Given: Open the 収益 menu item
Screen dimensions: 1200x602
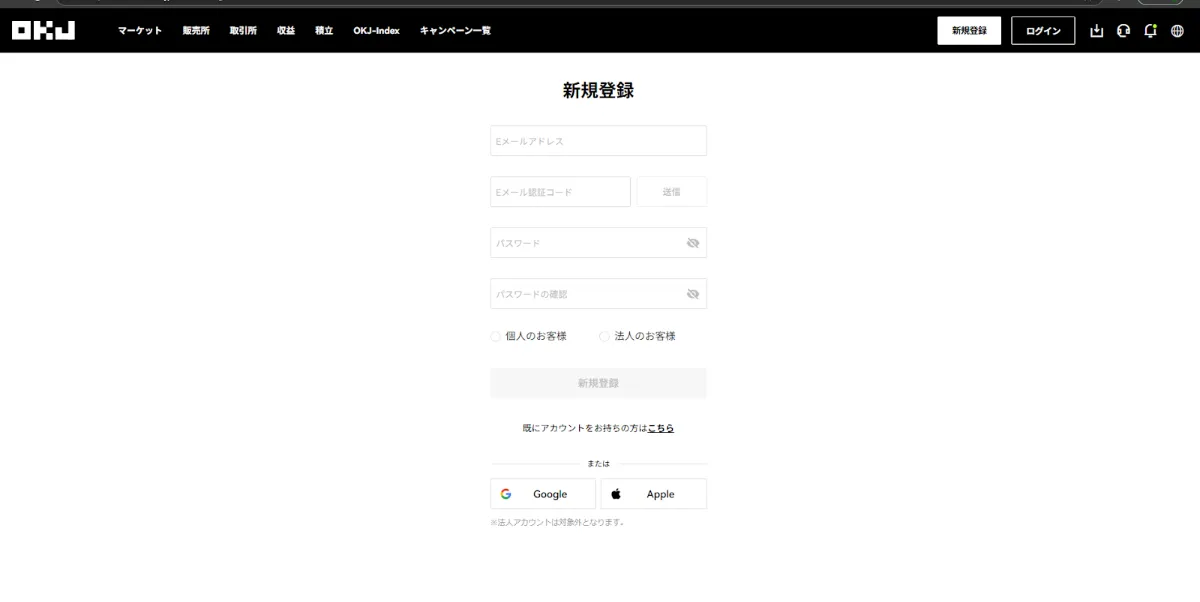Looking at the screenshot, I should tap(286, 31).
